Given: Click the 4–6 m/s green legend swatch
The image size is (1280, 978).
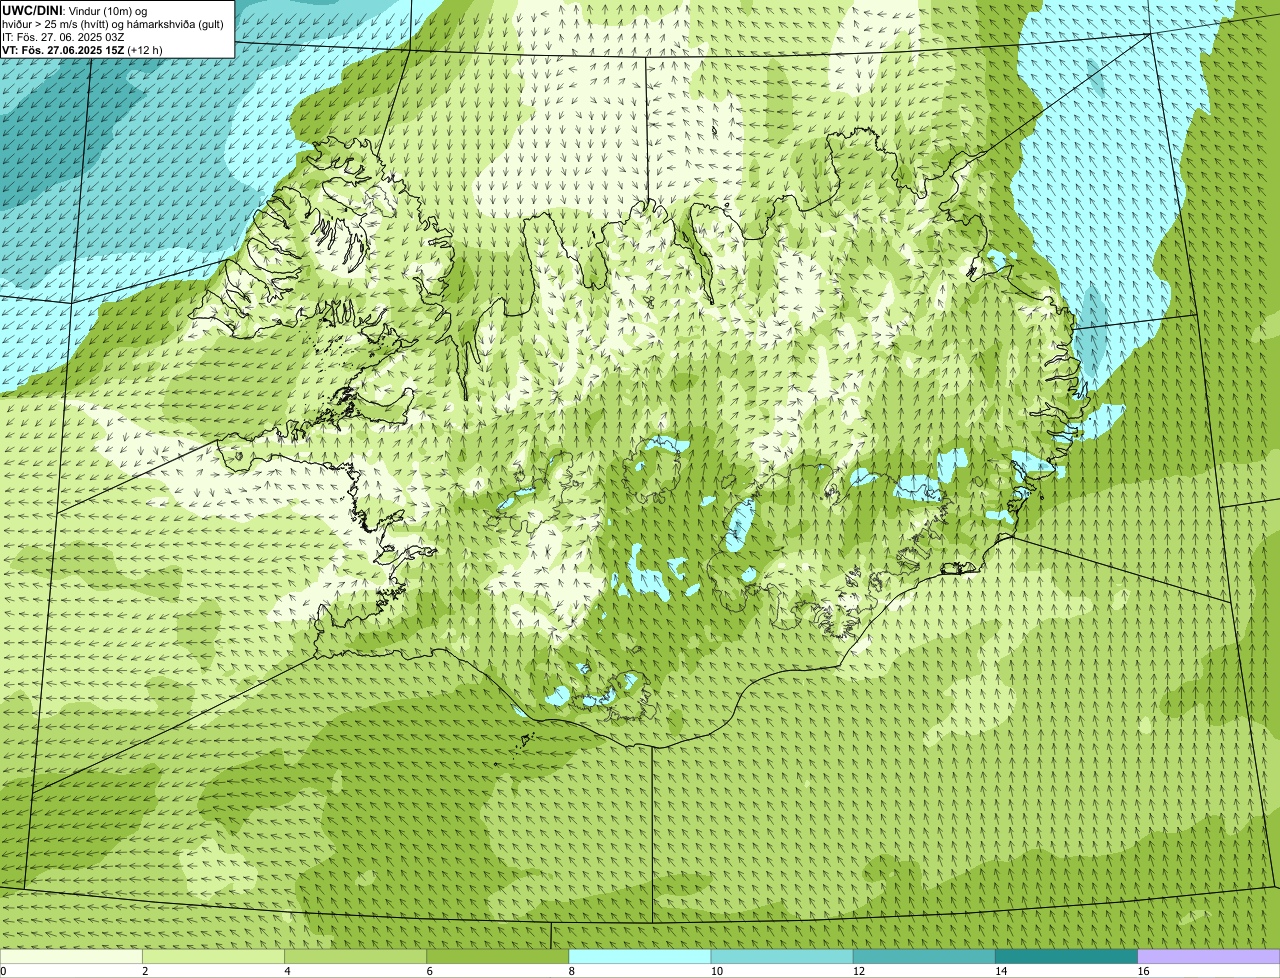Looking at the screenshot, I should click(x=356, y=956).
